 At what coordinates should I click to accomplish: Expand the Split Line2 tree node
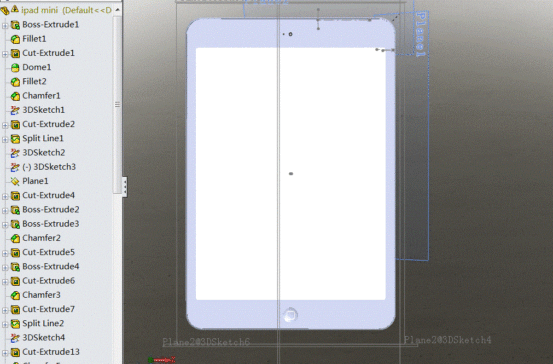pos(5,324)
